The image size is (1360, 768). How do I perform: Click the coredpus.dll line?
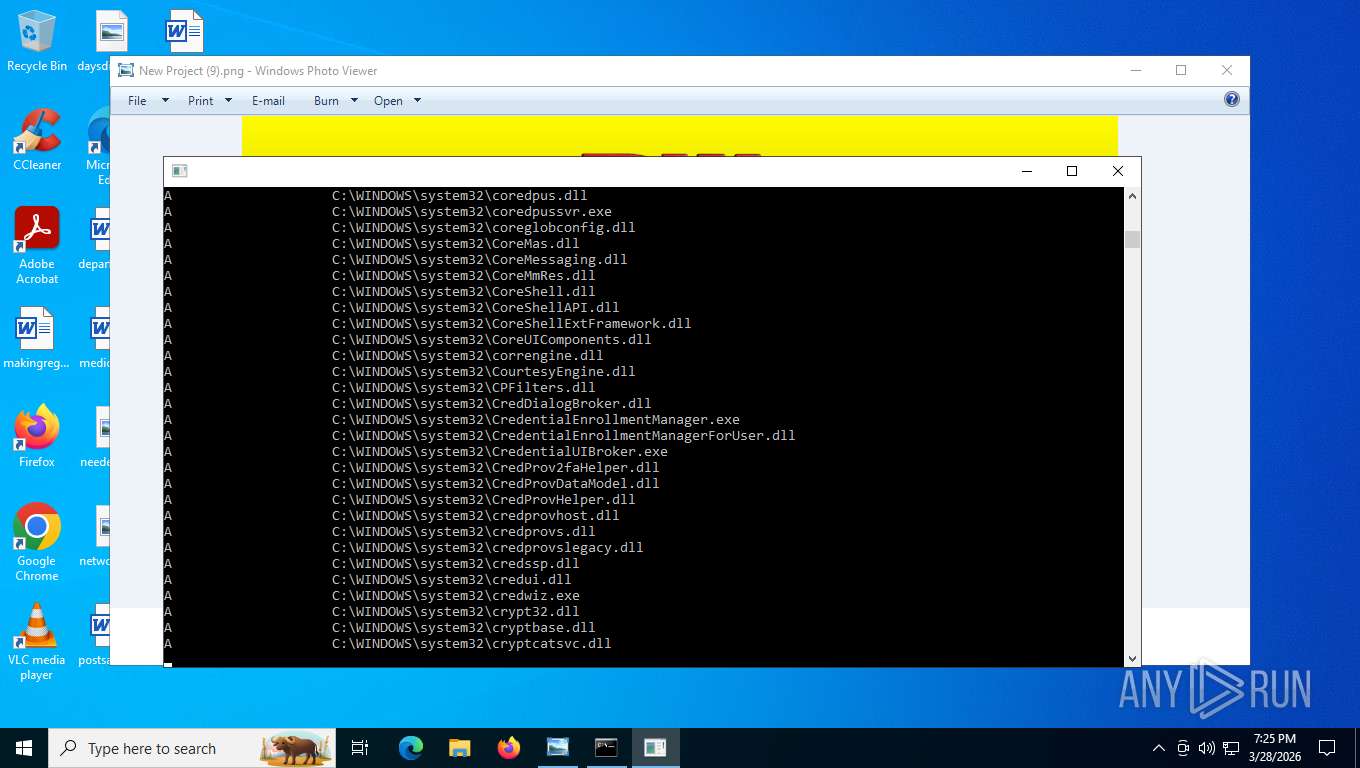[x=460, y=196]
